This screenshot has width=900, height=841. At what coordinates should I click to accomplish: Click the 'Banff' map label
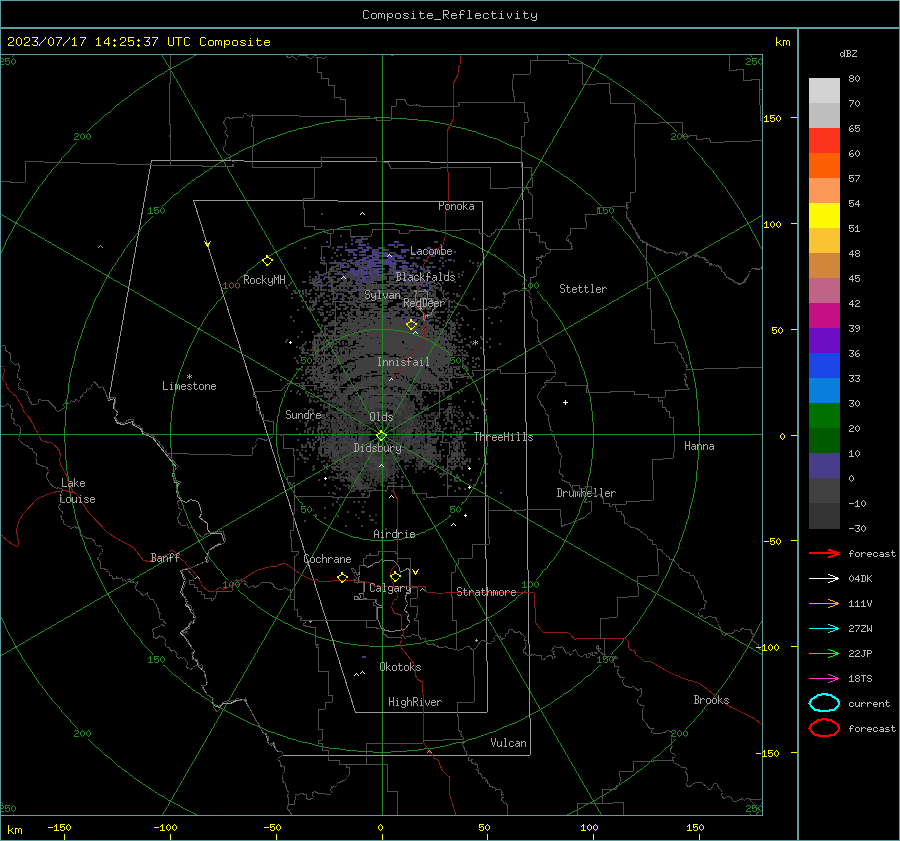pos(165,557)
